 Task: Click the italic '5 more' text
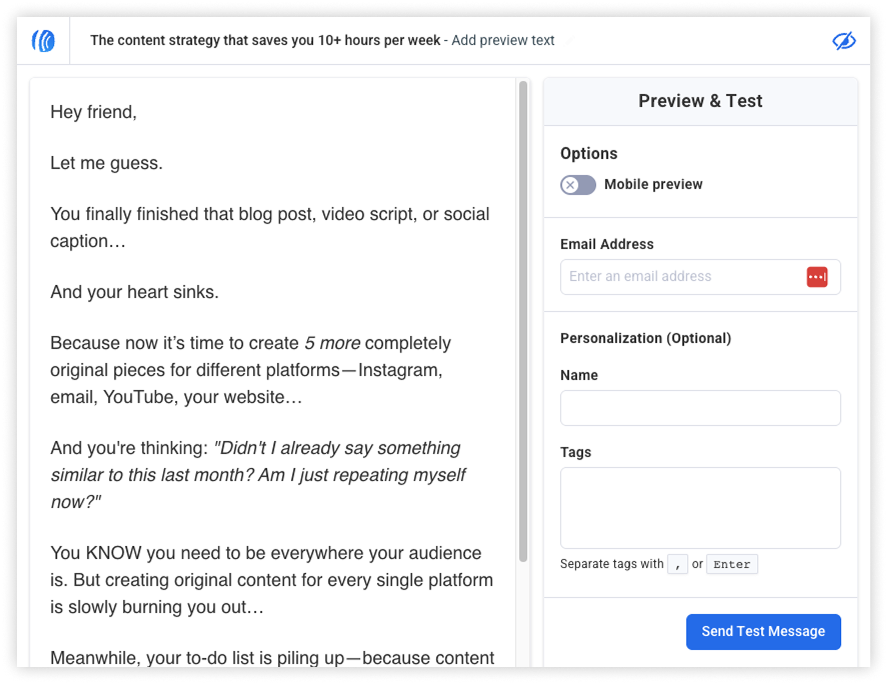pos(332,343)
